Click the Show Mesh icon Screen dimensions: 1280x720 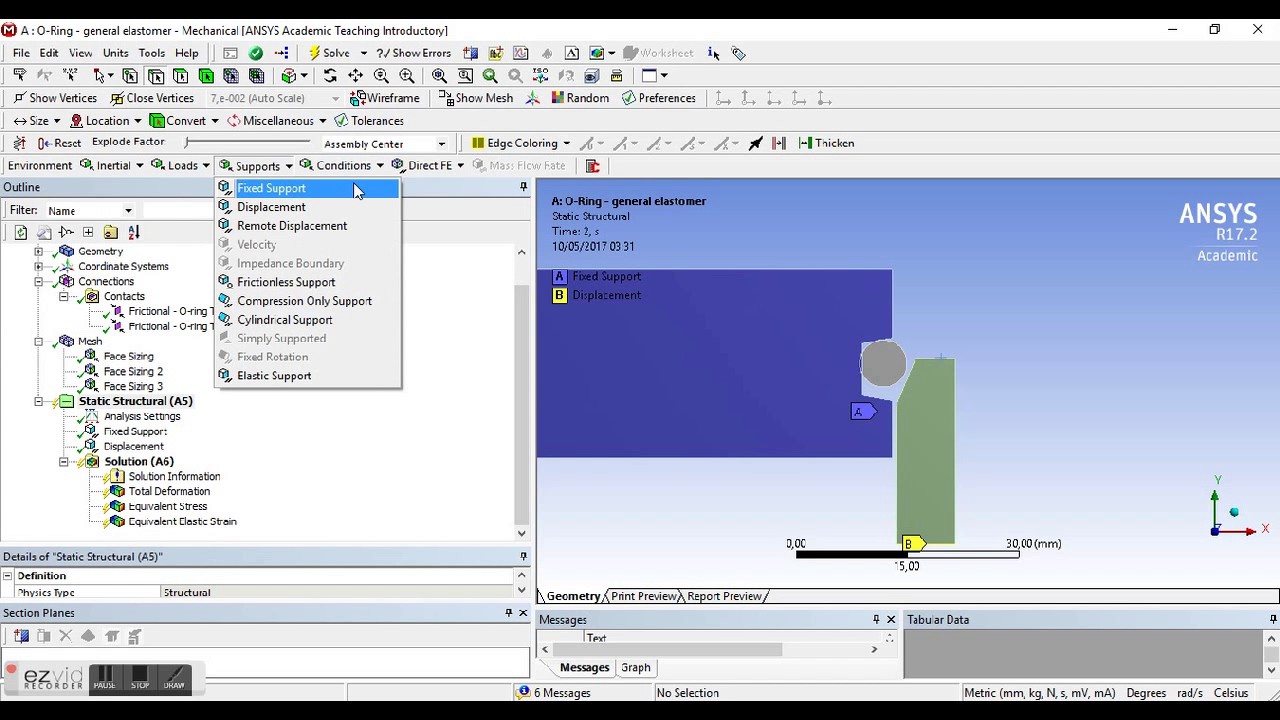[x=476, y=98]
